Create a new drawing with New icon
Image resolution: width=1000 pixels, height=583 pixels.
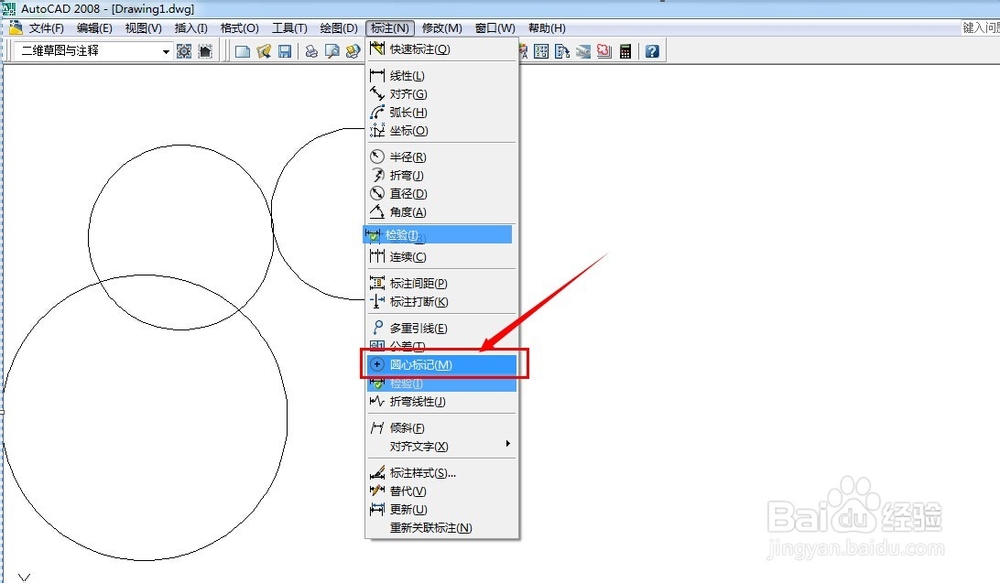point(242,51)
